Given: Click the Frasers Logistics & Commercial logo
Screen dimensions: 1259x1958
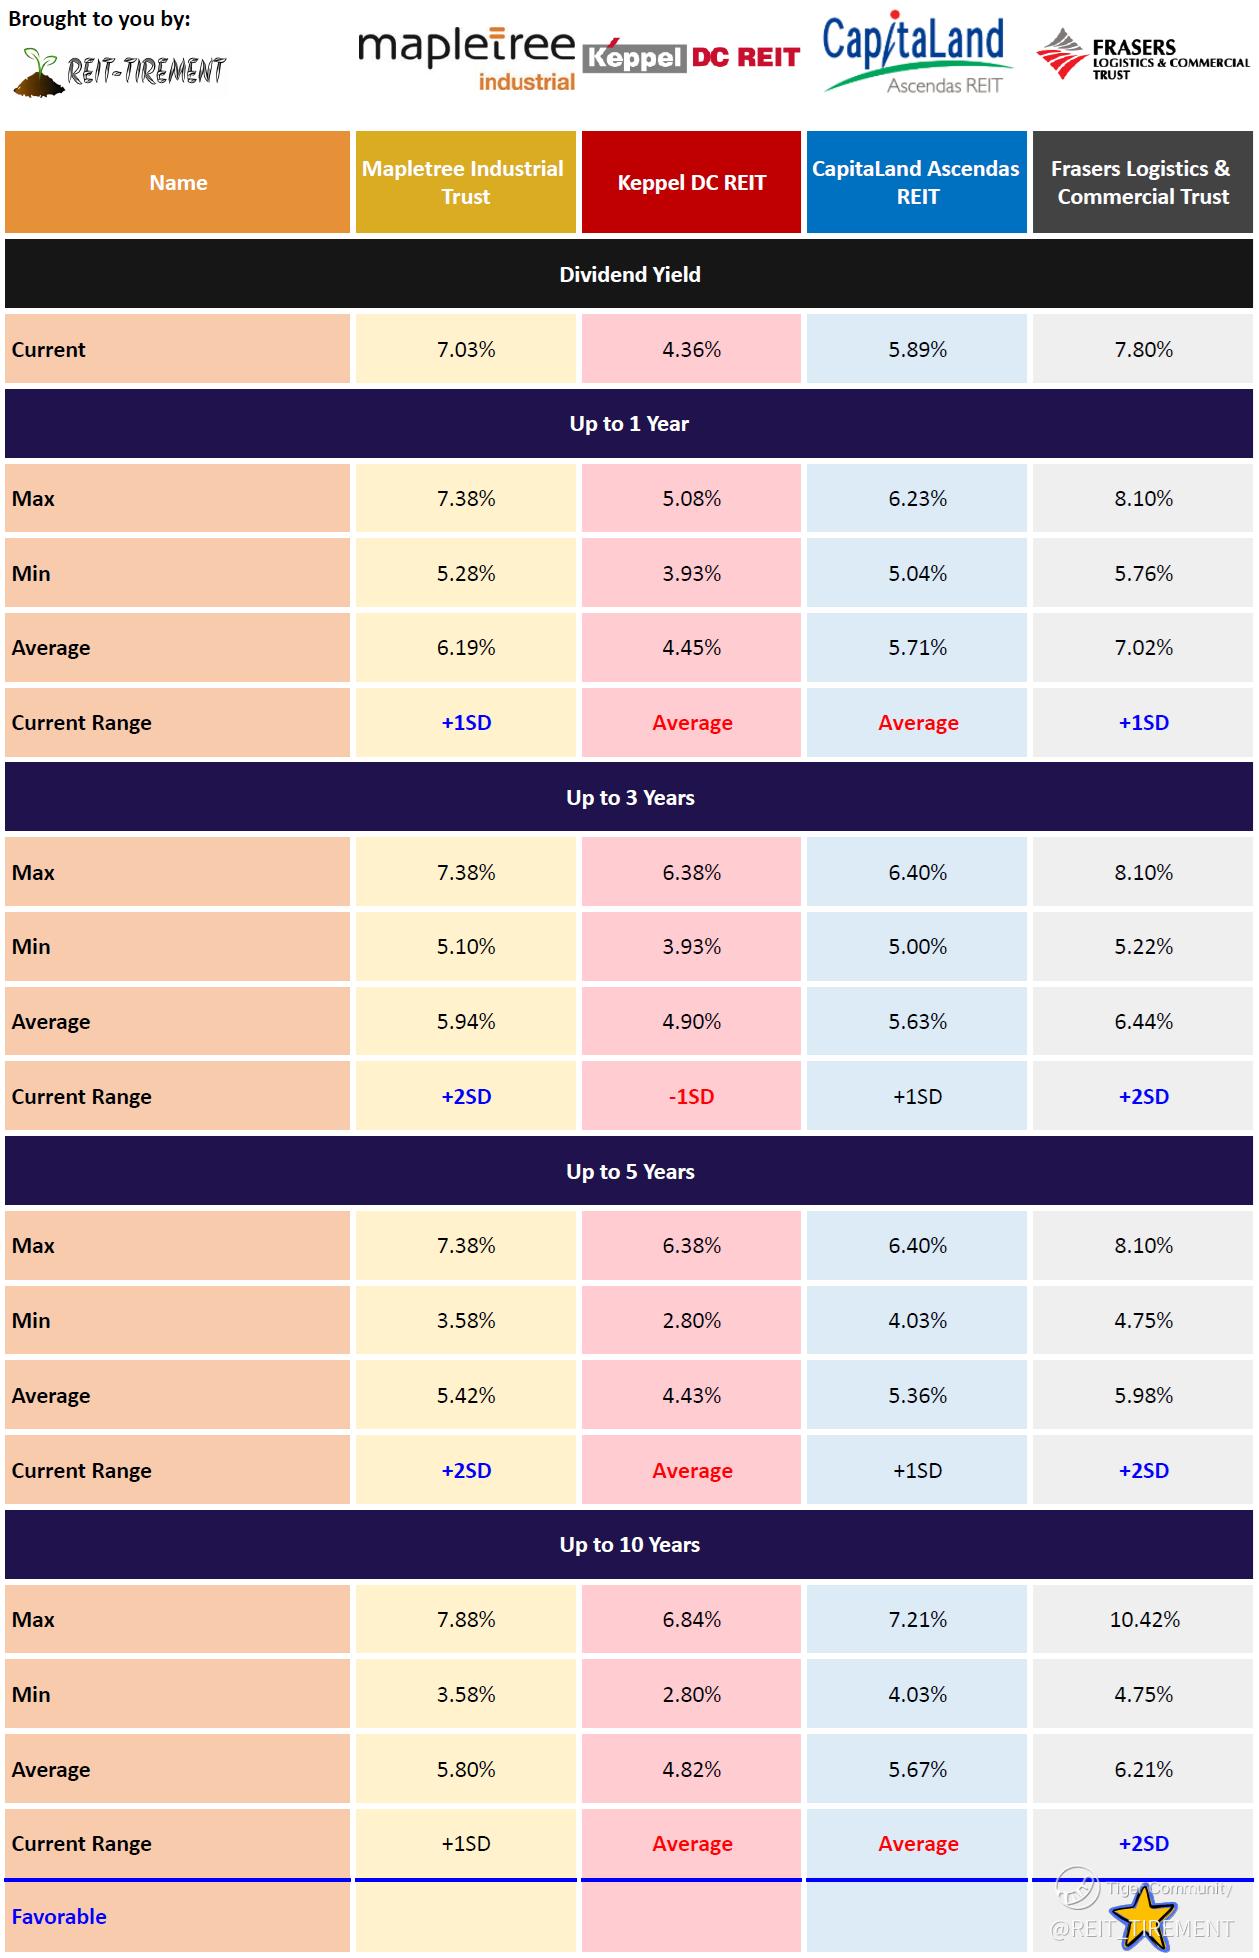Looking at the screenshot, I should tap(1142, 55).
